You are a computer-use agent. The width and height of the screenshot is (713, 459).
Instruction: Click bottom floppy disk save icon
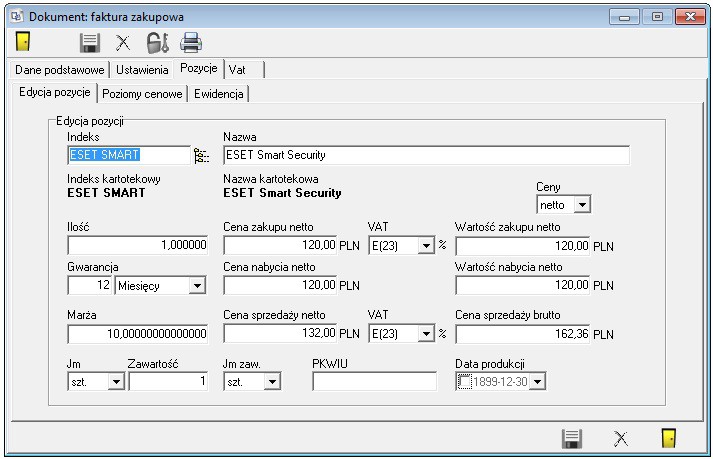(x=572, y=439)
